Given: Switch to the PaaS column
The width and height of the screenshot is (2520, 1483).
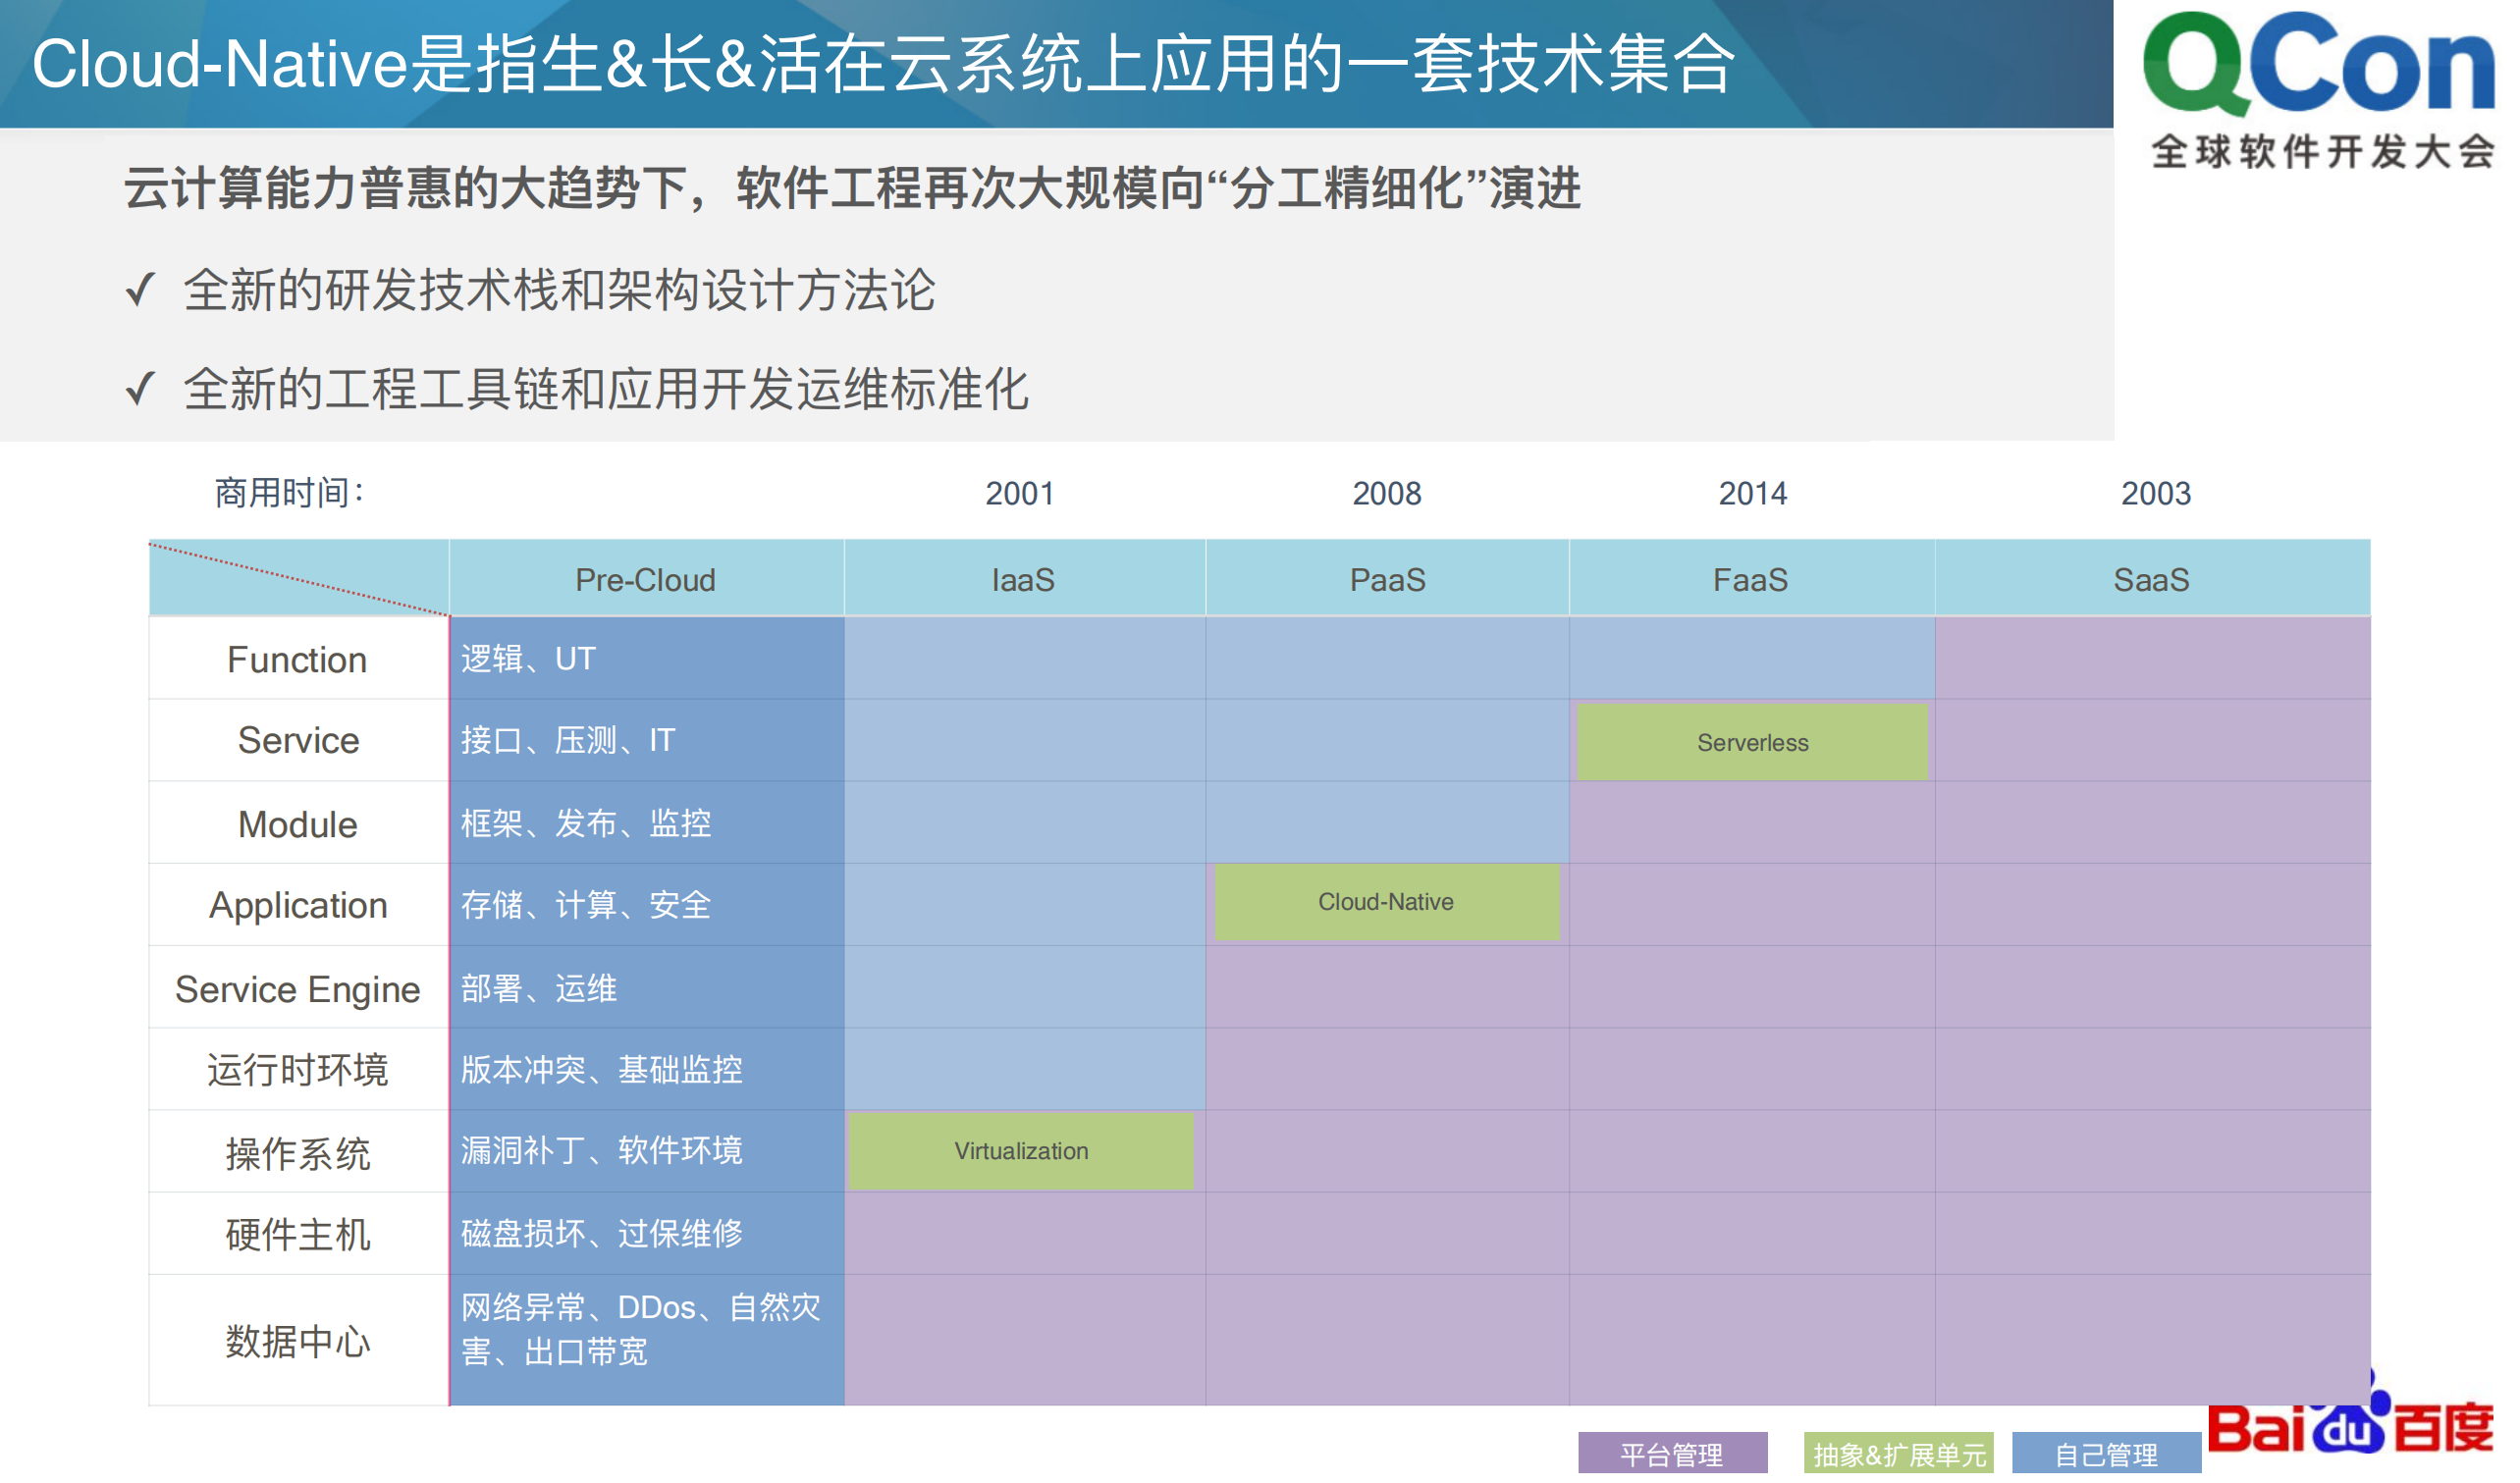Looking at the screenshot, I should click(x=1385, y=579).
